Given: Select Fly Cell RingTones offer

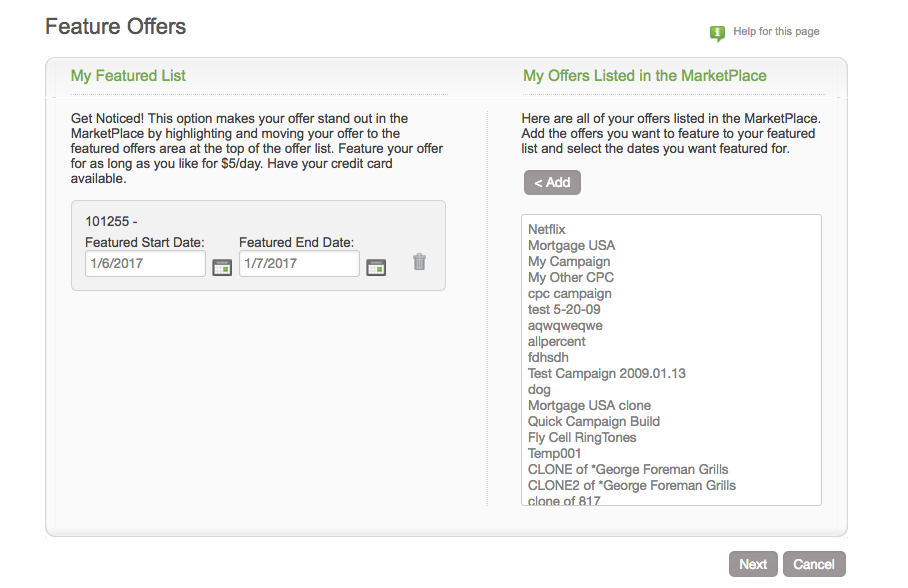Looking at the screenshot, I should [x=671, y=437].
